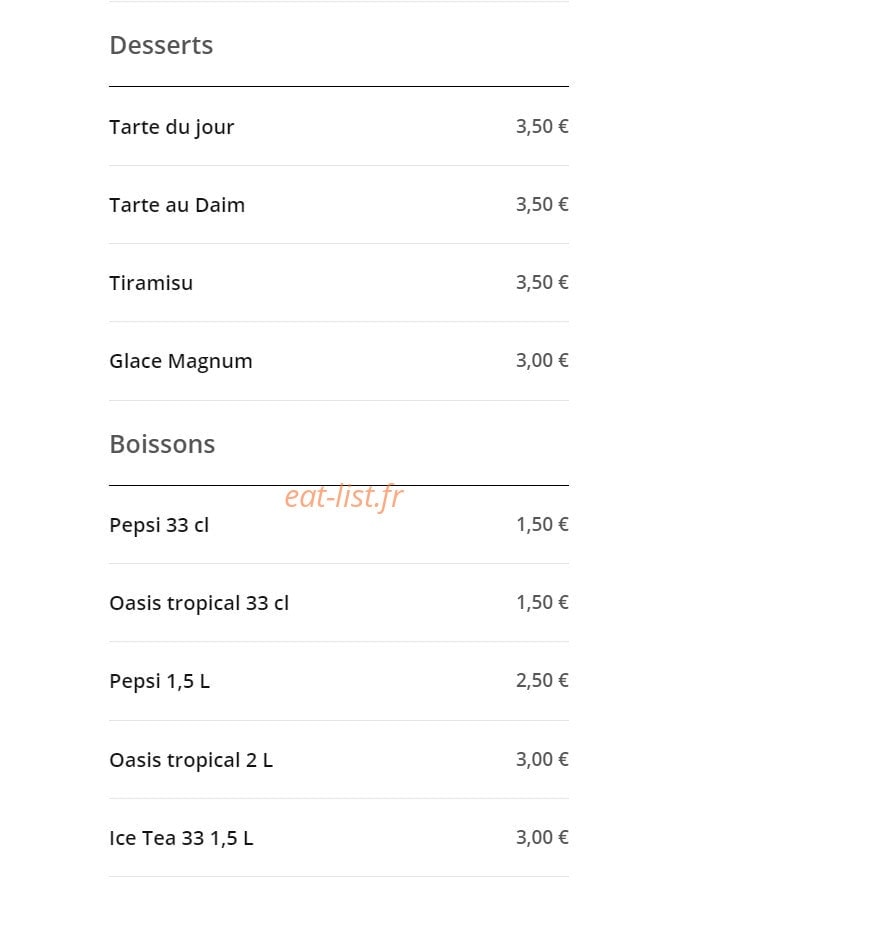
Task: Click the 2,50 € price of Pepsi 1,5 L
Action: click(542, 680)
